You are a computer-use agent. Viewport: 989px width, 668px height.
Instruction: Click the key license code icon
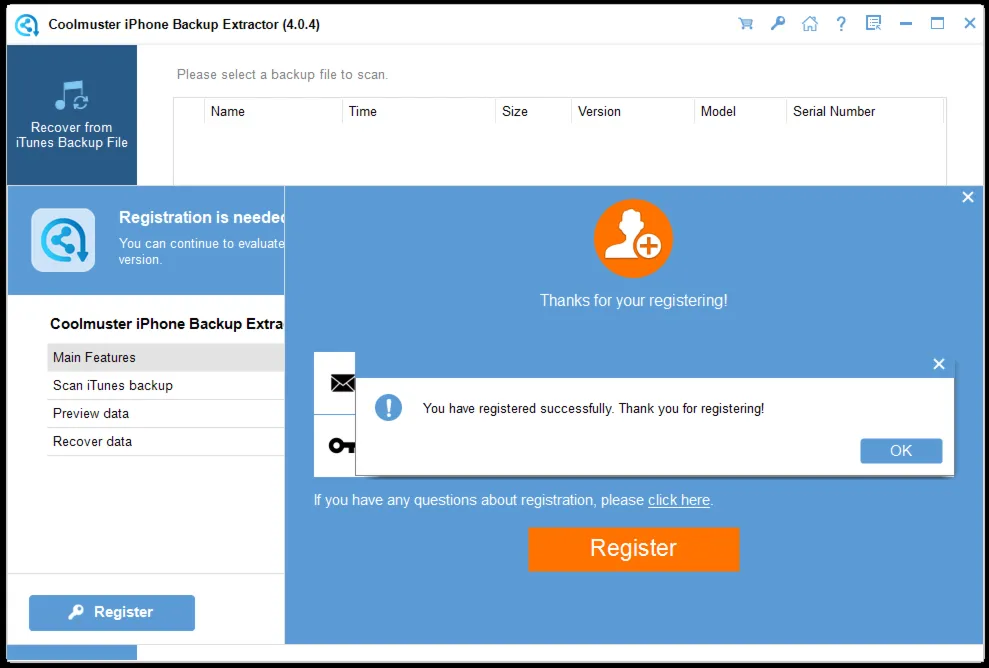coord(342,446)
